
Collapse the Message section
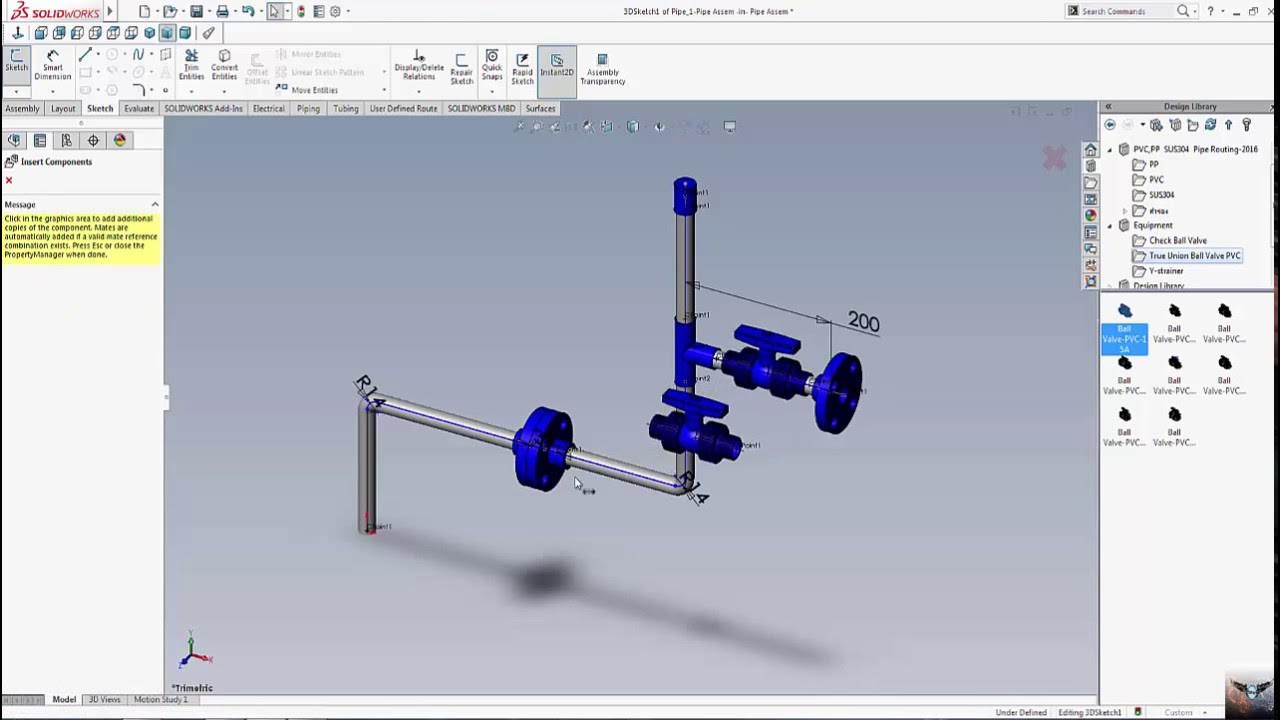coord(154,204)
